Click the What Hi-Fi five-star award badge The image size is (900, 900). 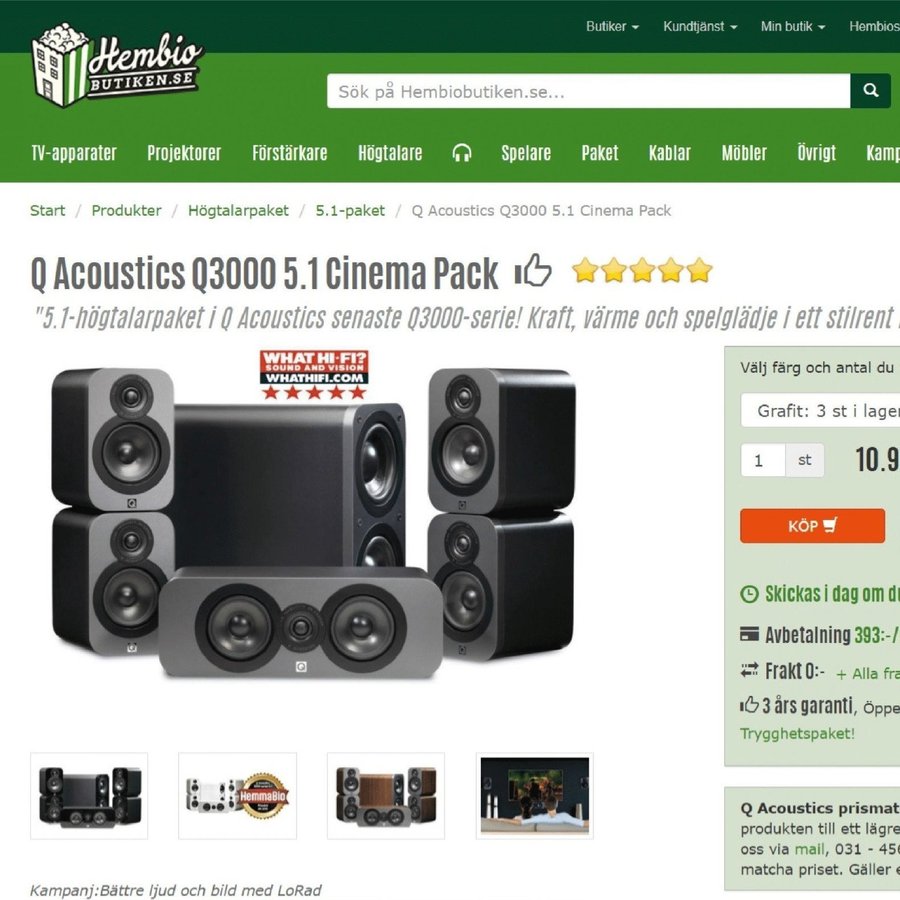pos(314,375)
